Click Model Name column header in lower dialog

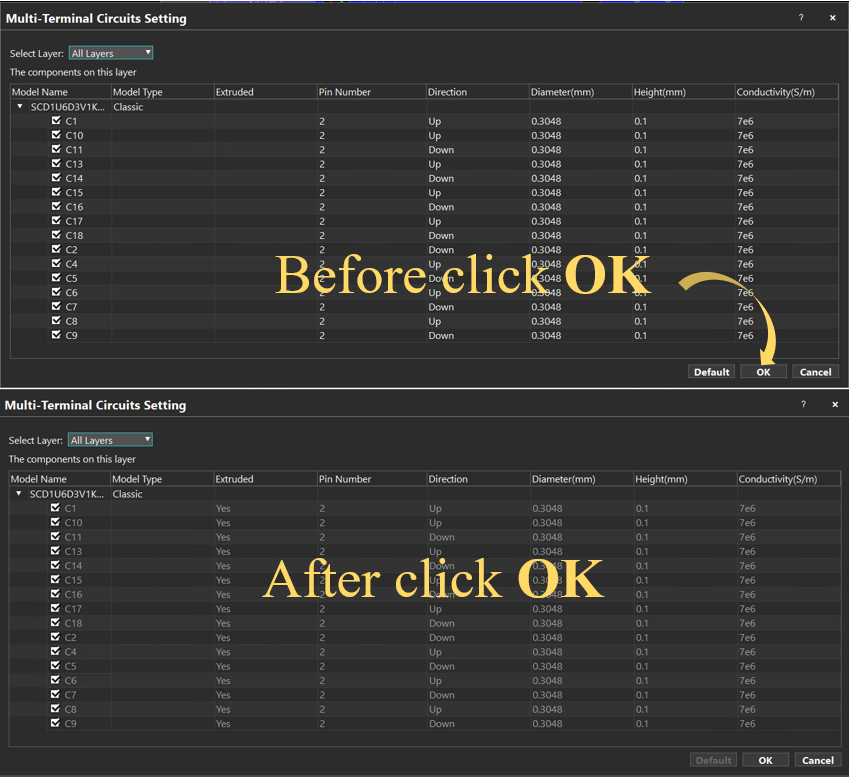click(x=60, y=479)
